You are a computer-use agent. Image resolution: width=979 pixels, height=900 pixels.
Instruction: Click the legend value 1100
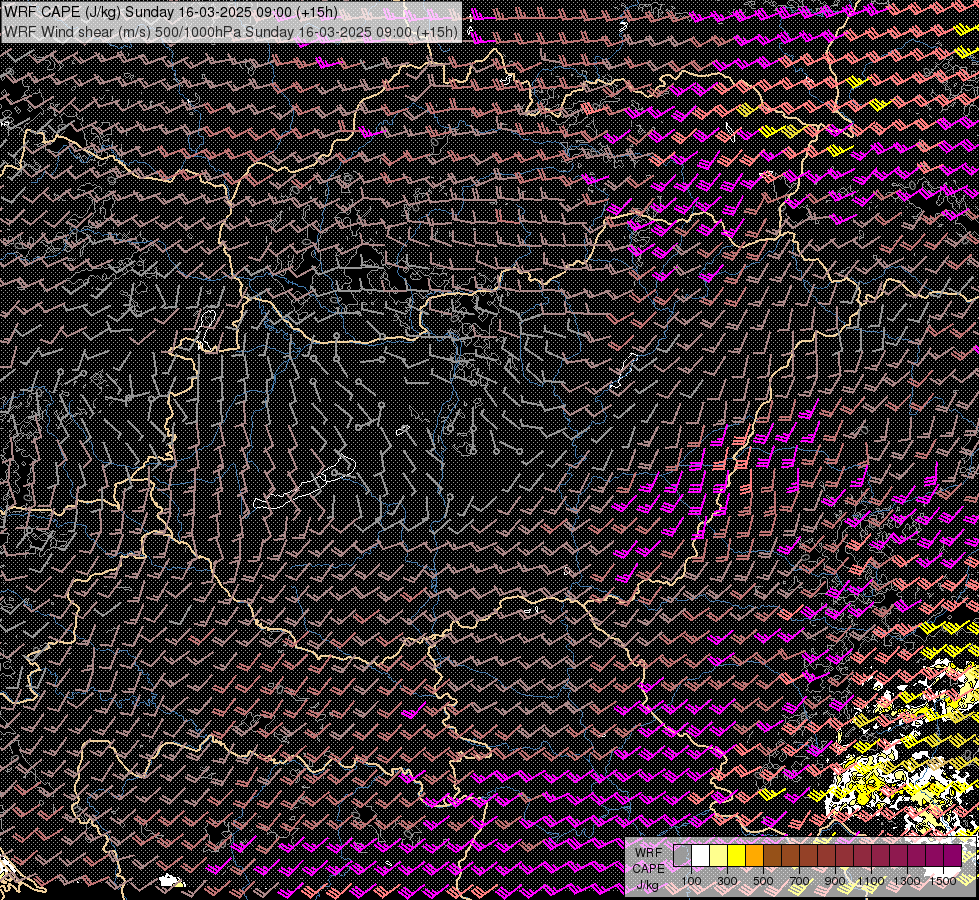coord(871,881)
